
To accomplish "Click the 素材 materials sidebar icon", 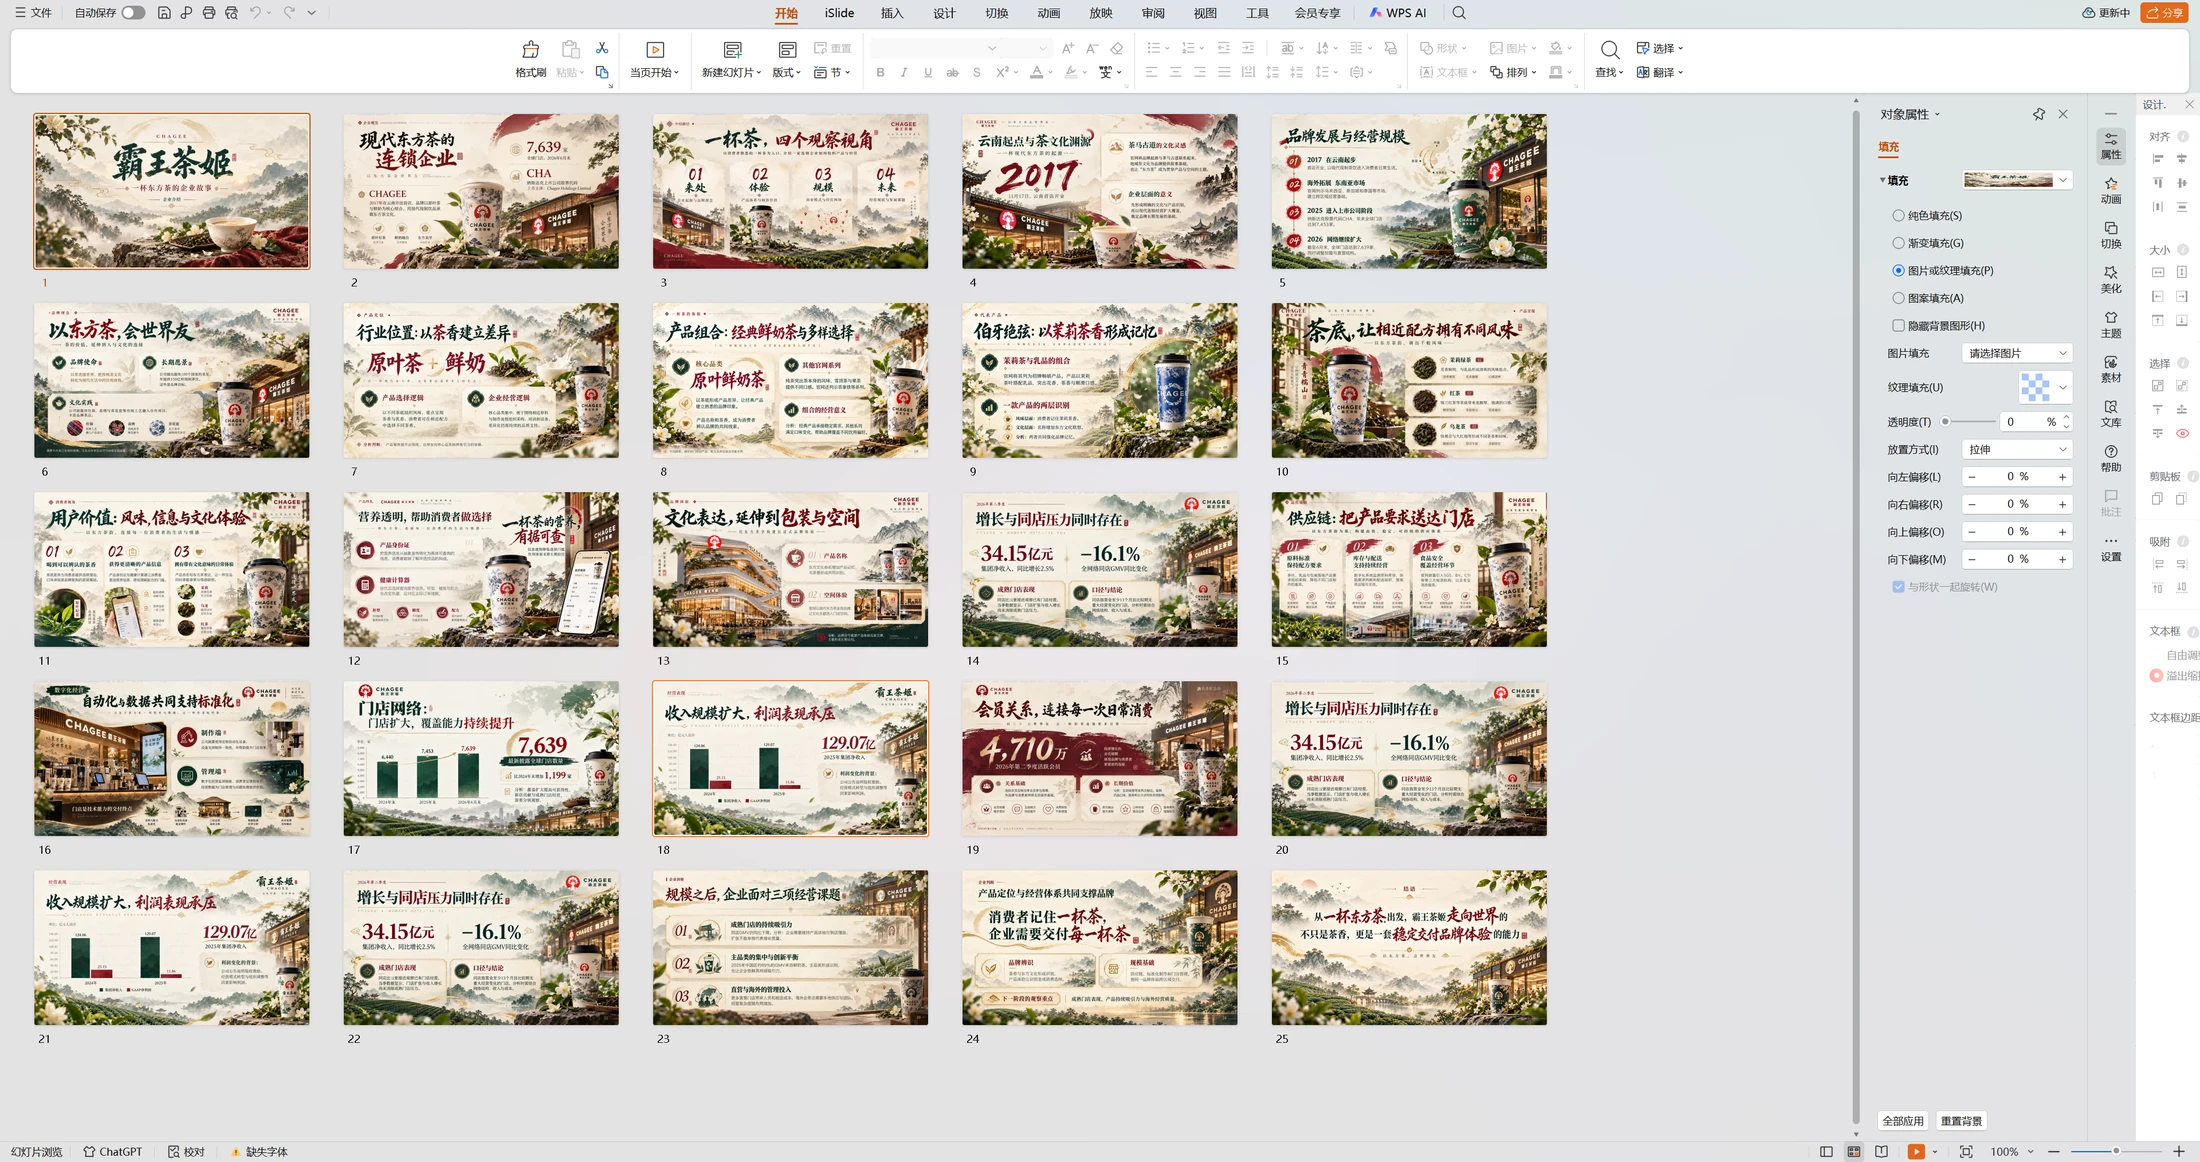I will click(2111, 368).
